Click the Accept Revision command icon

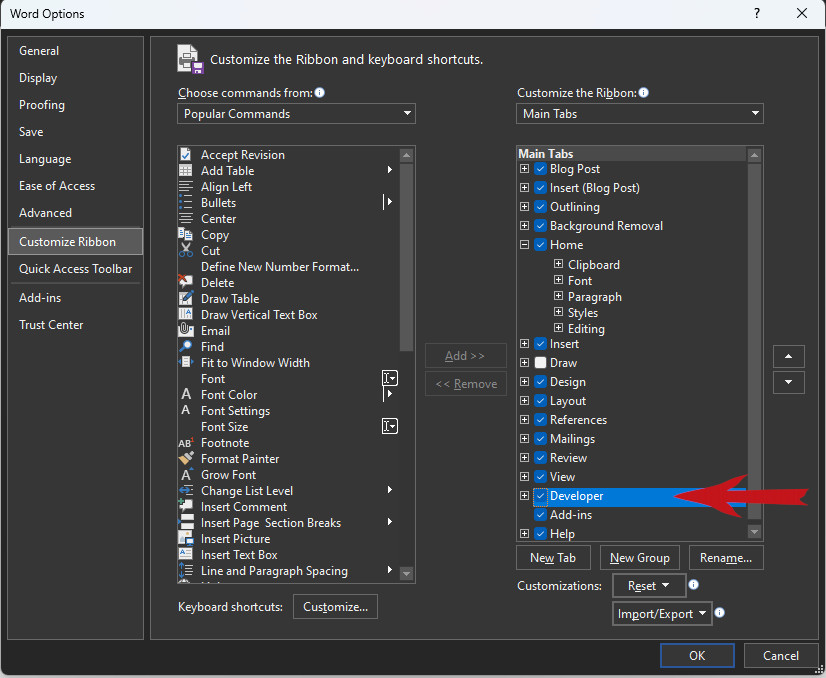[x=185, y=154]
